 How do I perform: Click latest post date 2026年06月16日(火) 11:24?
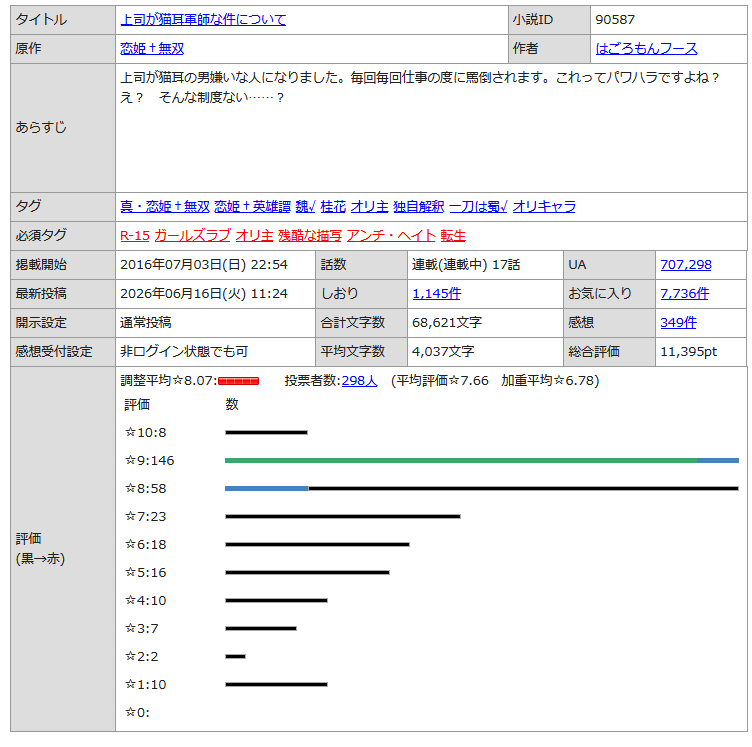204,293
